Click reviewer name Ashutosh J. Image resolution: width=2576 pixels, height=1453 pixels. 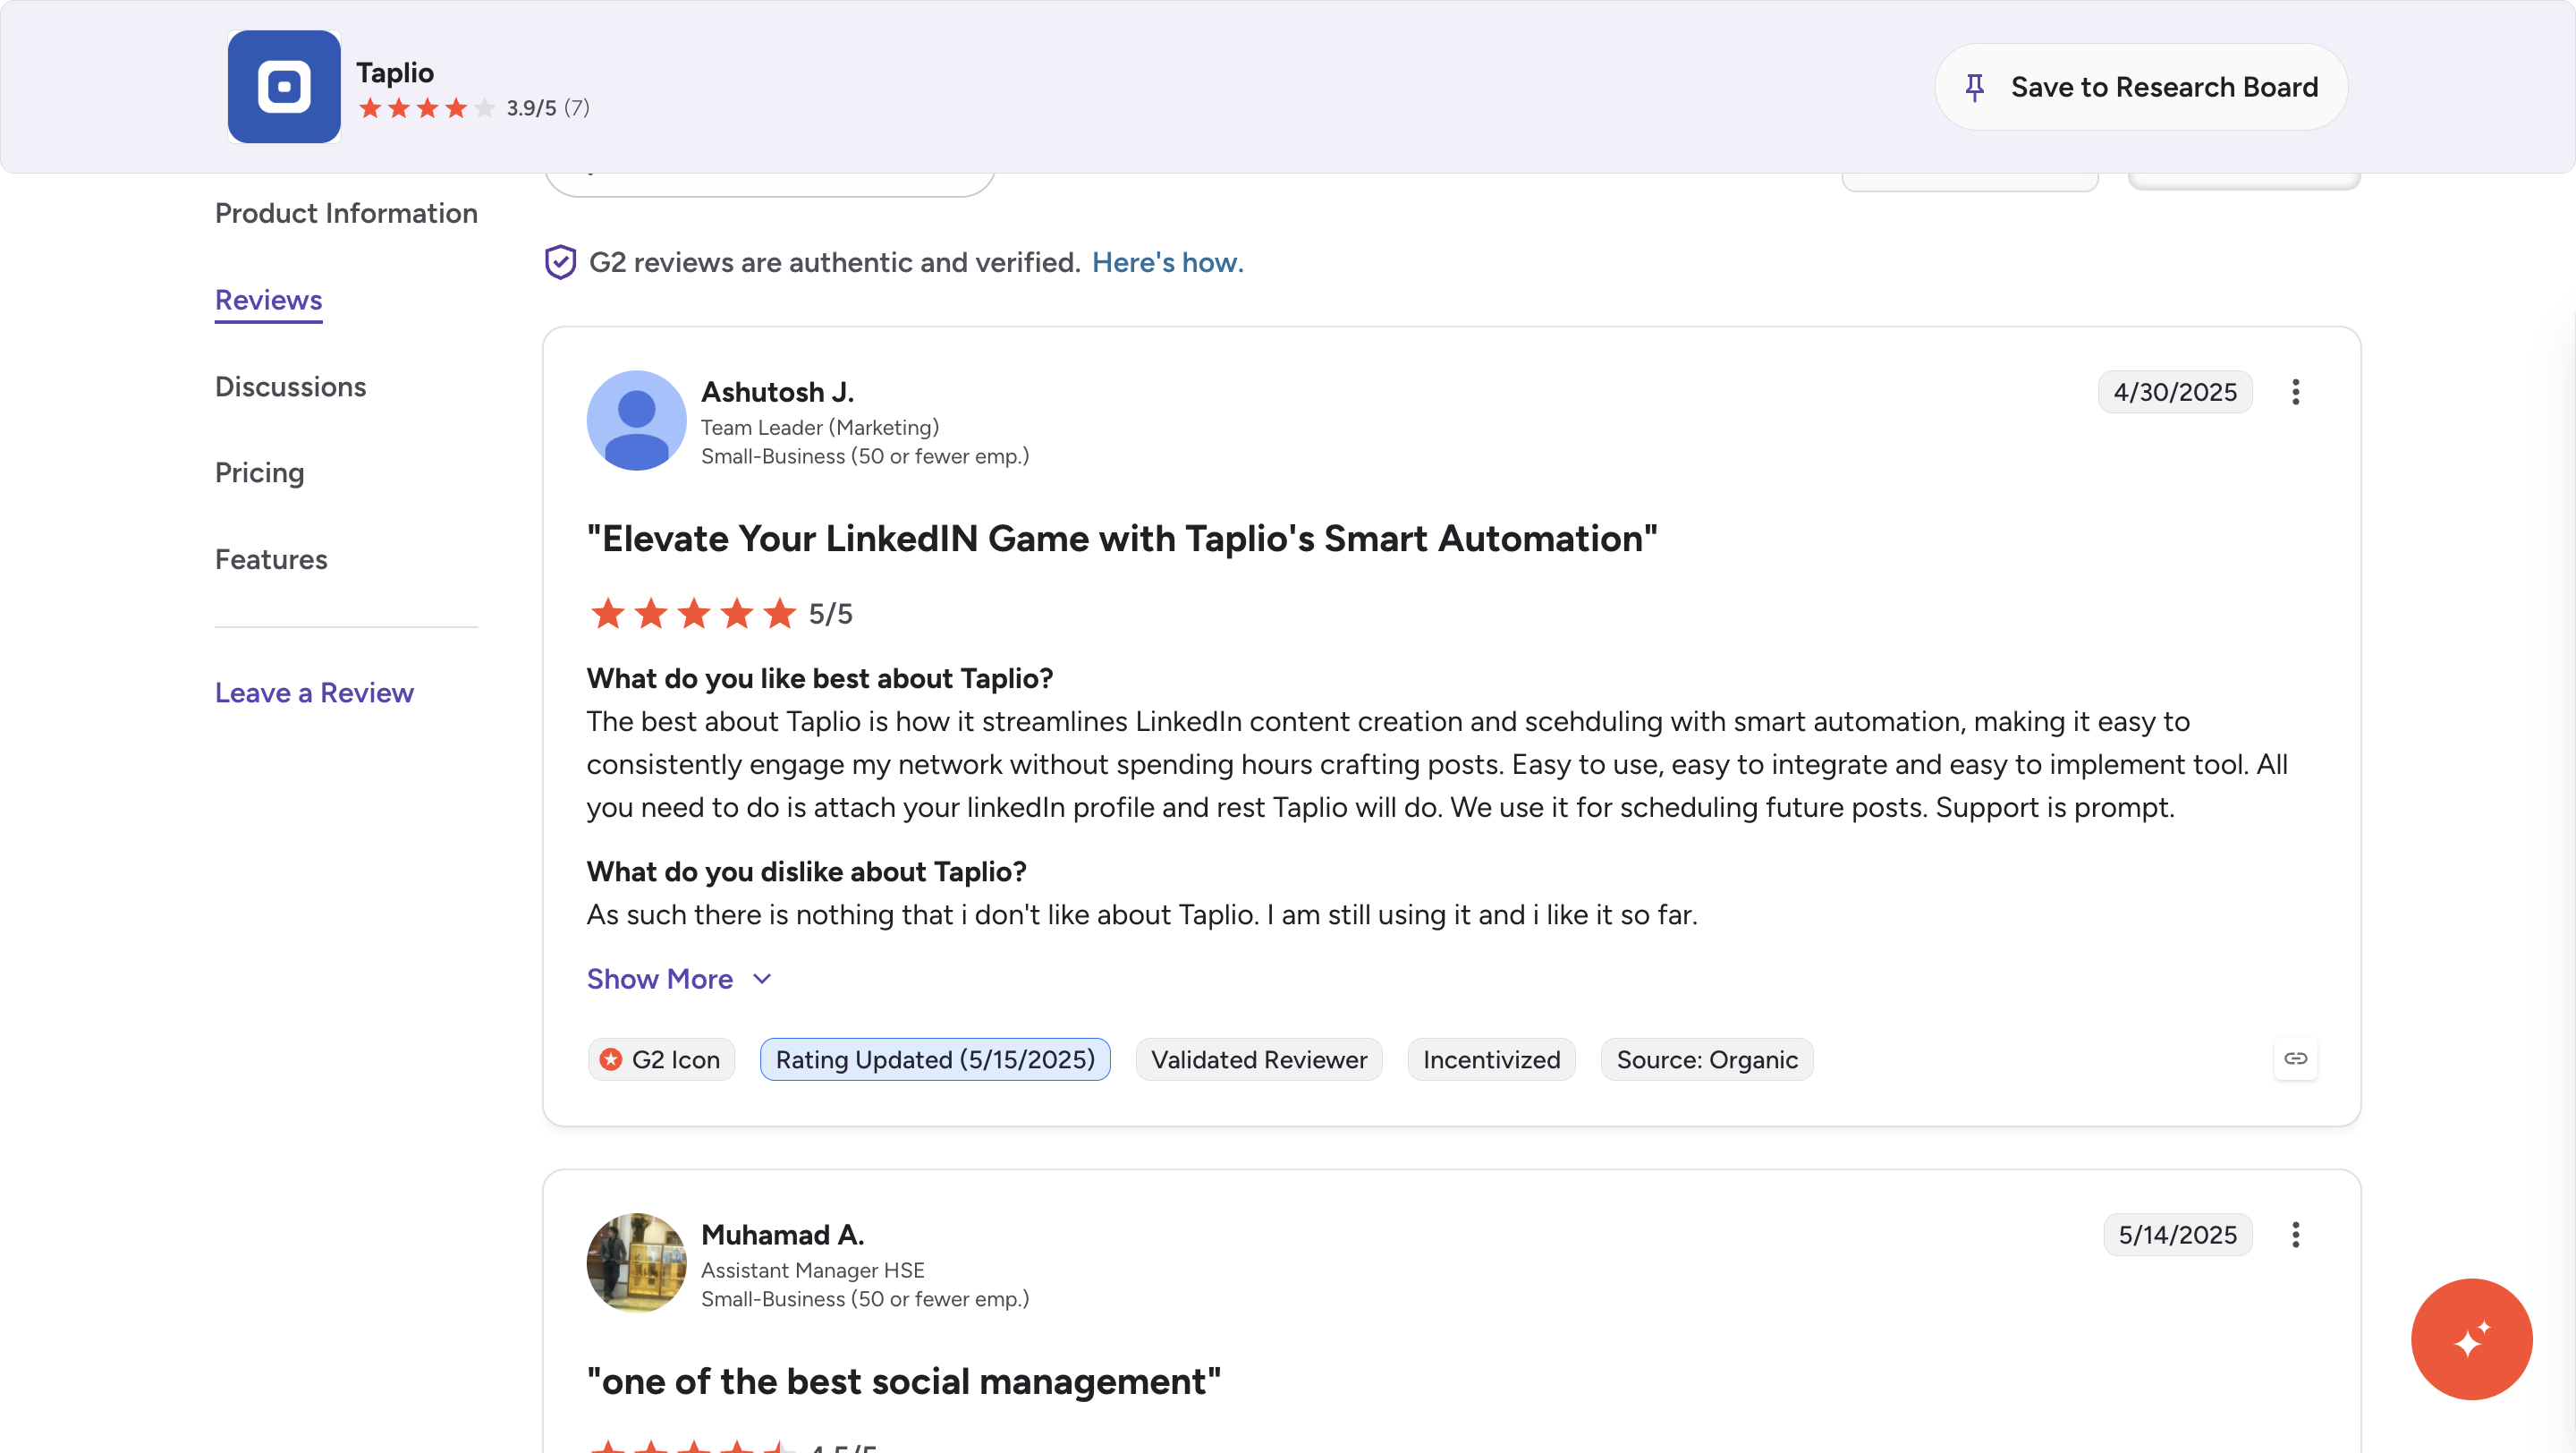pos(778,392)
